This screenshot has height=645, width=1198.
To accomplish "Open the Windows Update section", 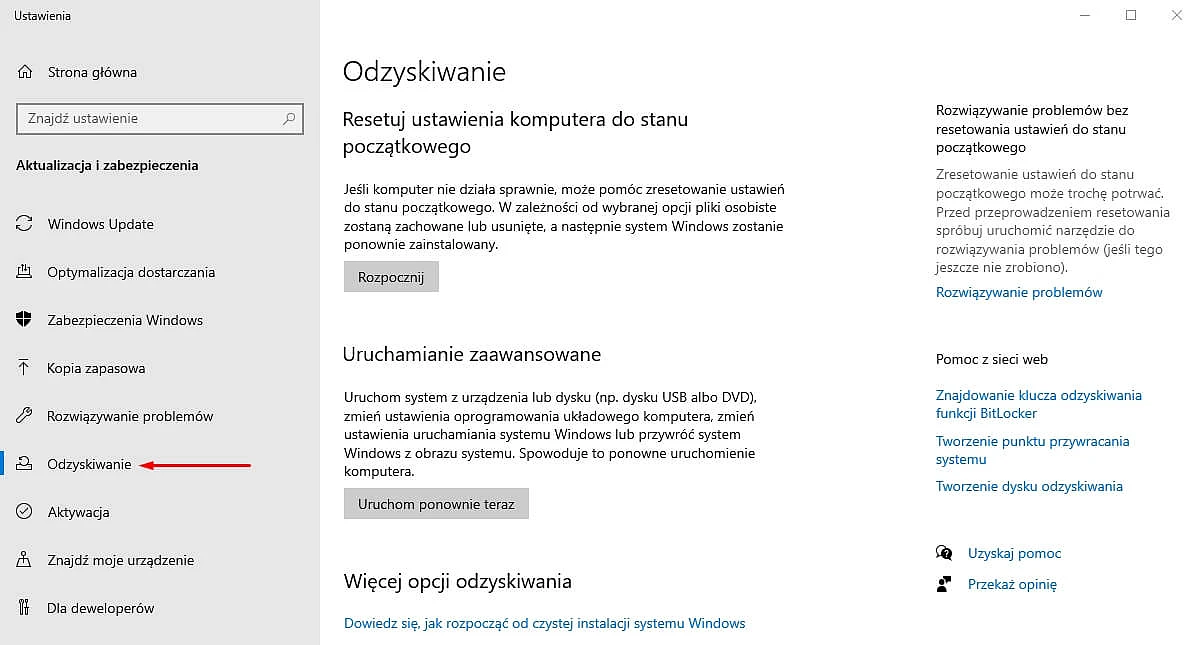I will tap(101, 224).
